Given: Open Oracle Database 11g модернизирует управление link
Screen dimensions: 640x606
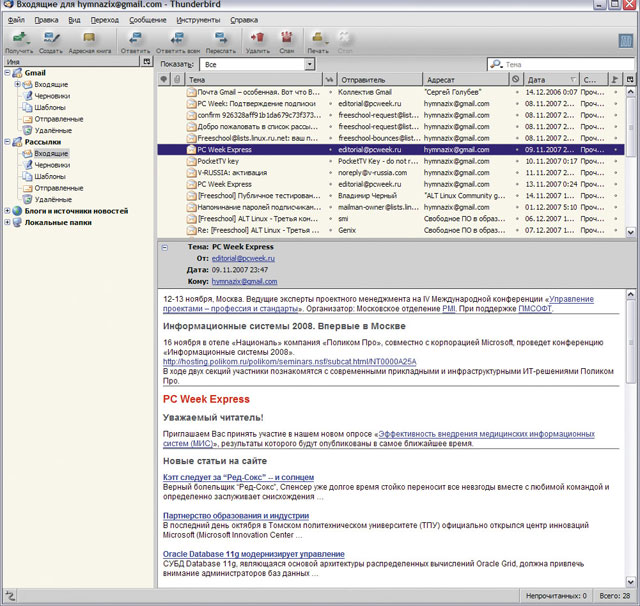Looking at the screenshot, I should pos(253,554).
